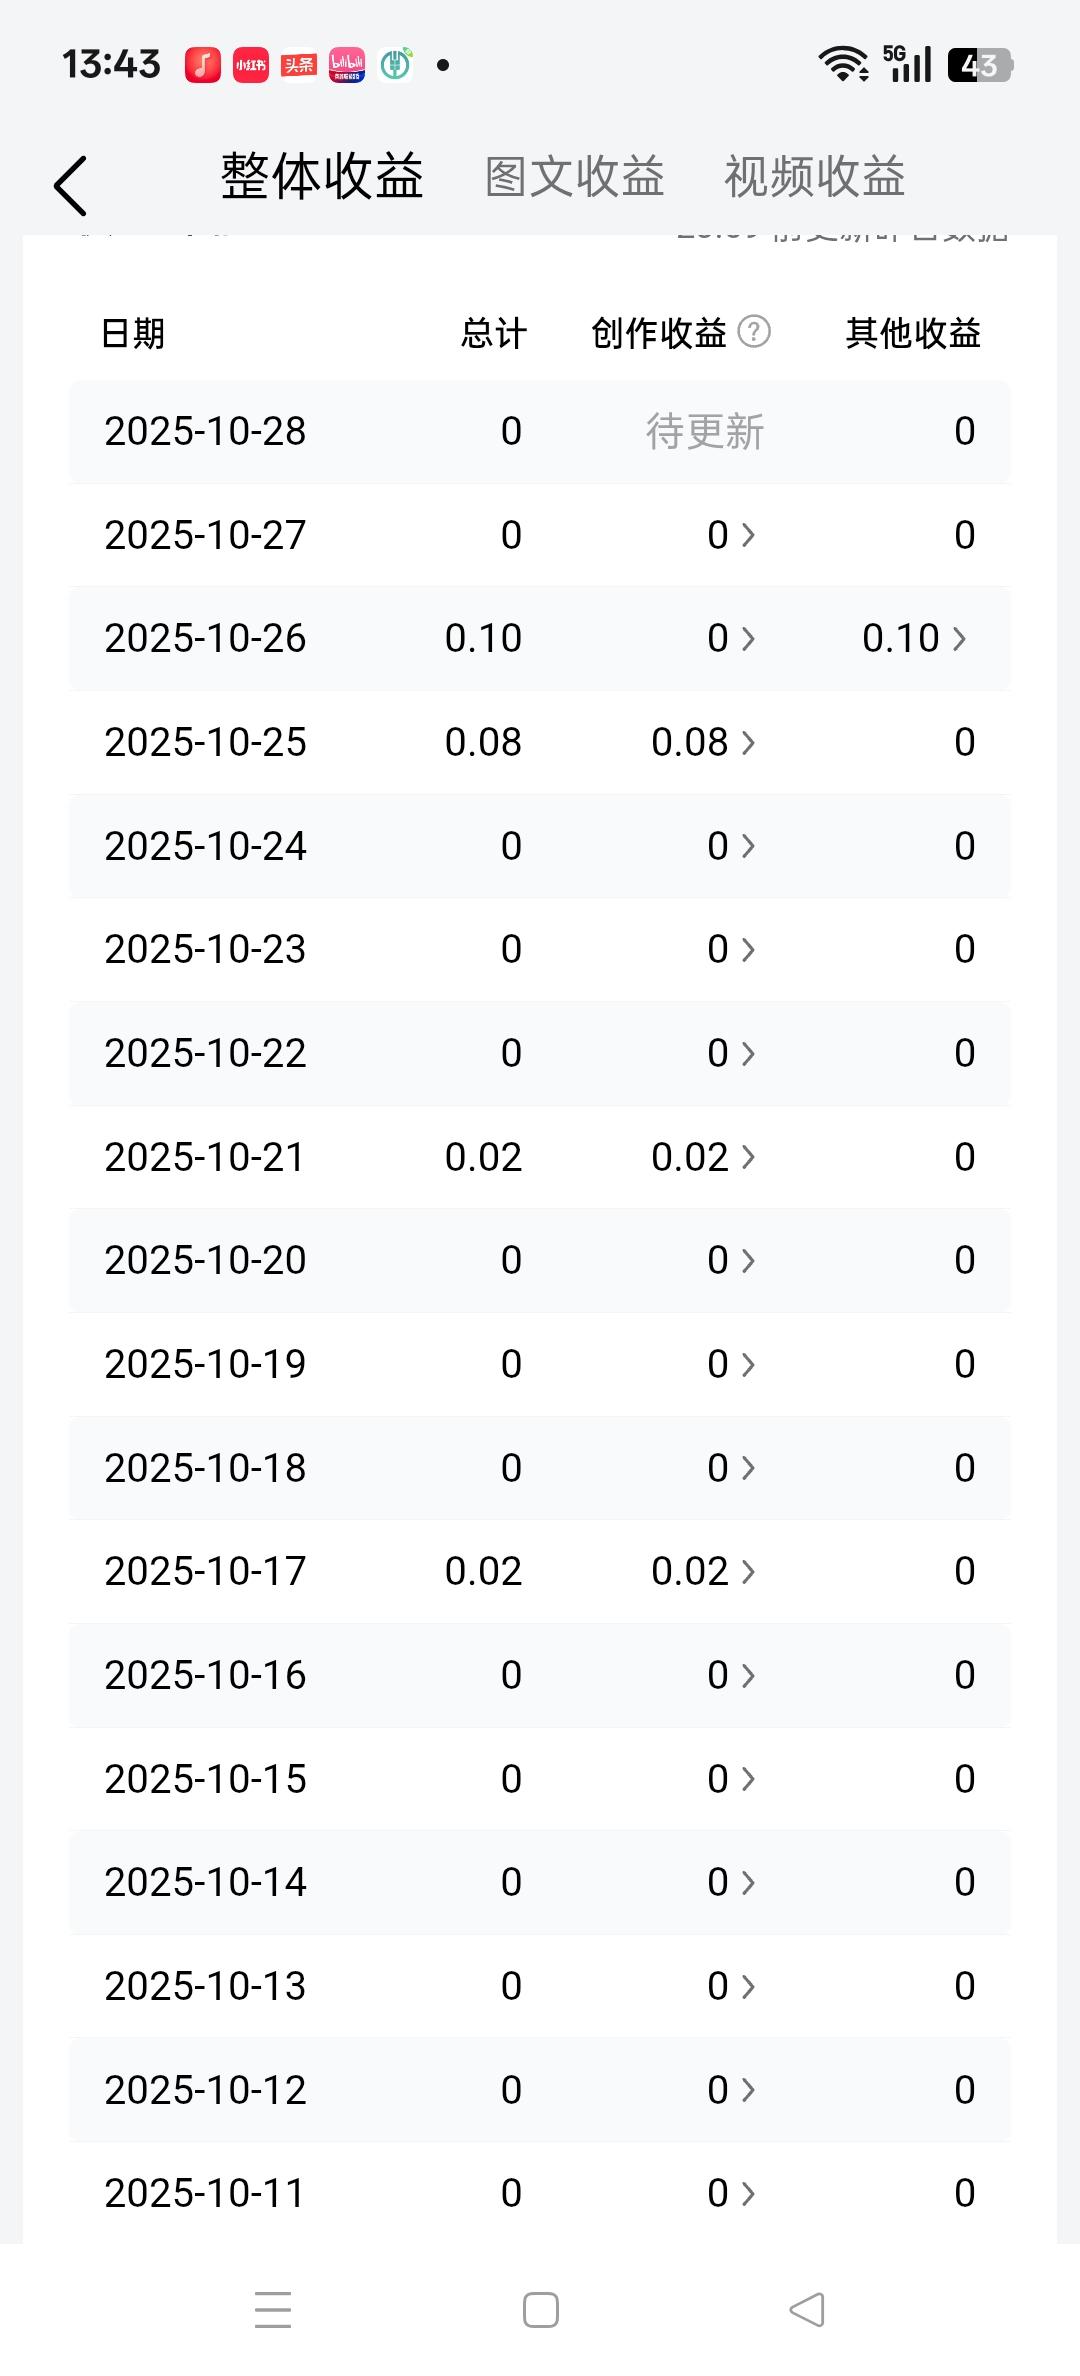Tap Android back triangle icon

tap(807, 2310)
